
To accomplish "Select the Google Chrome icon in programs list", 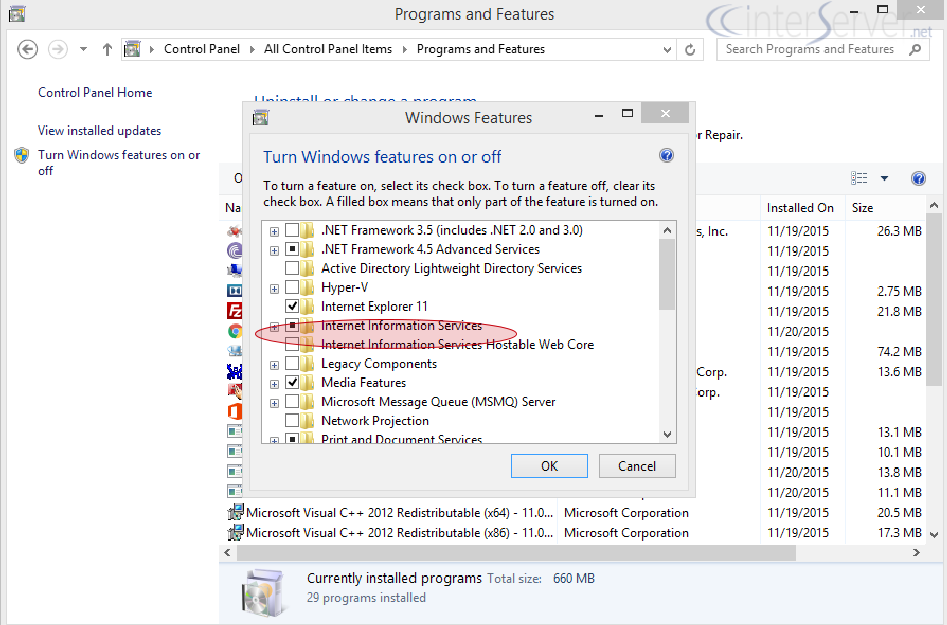I will pyautogui.click(x=234, y=331).
